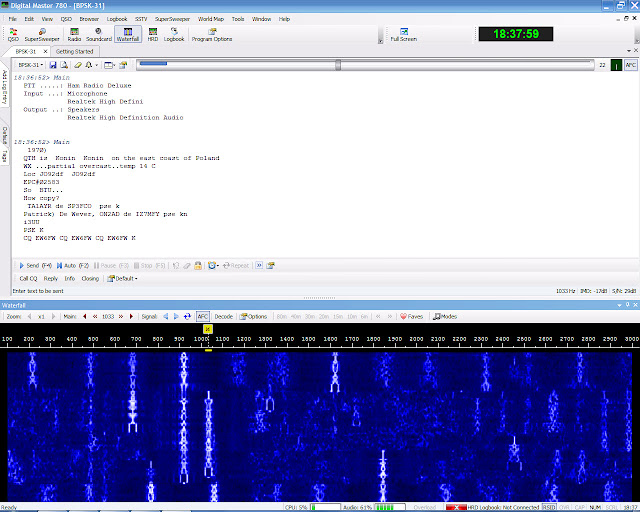Open receive pane options icon

coord(123,65)
